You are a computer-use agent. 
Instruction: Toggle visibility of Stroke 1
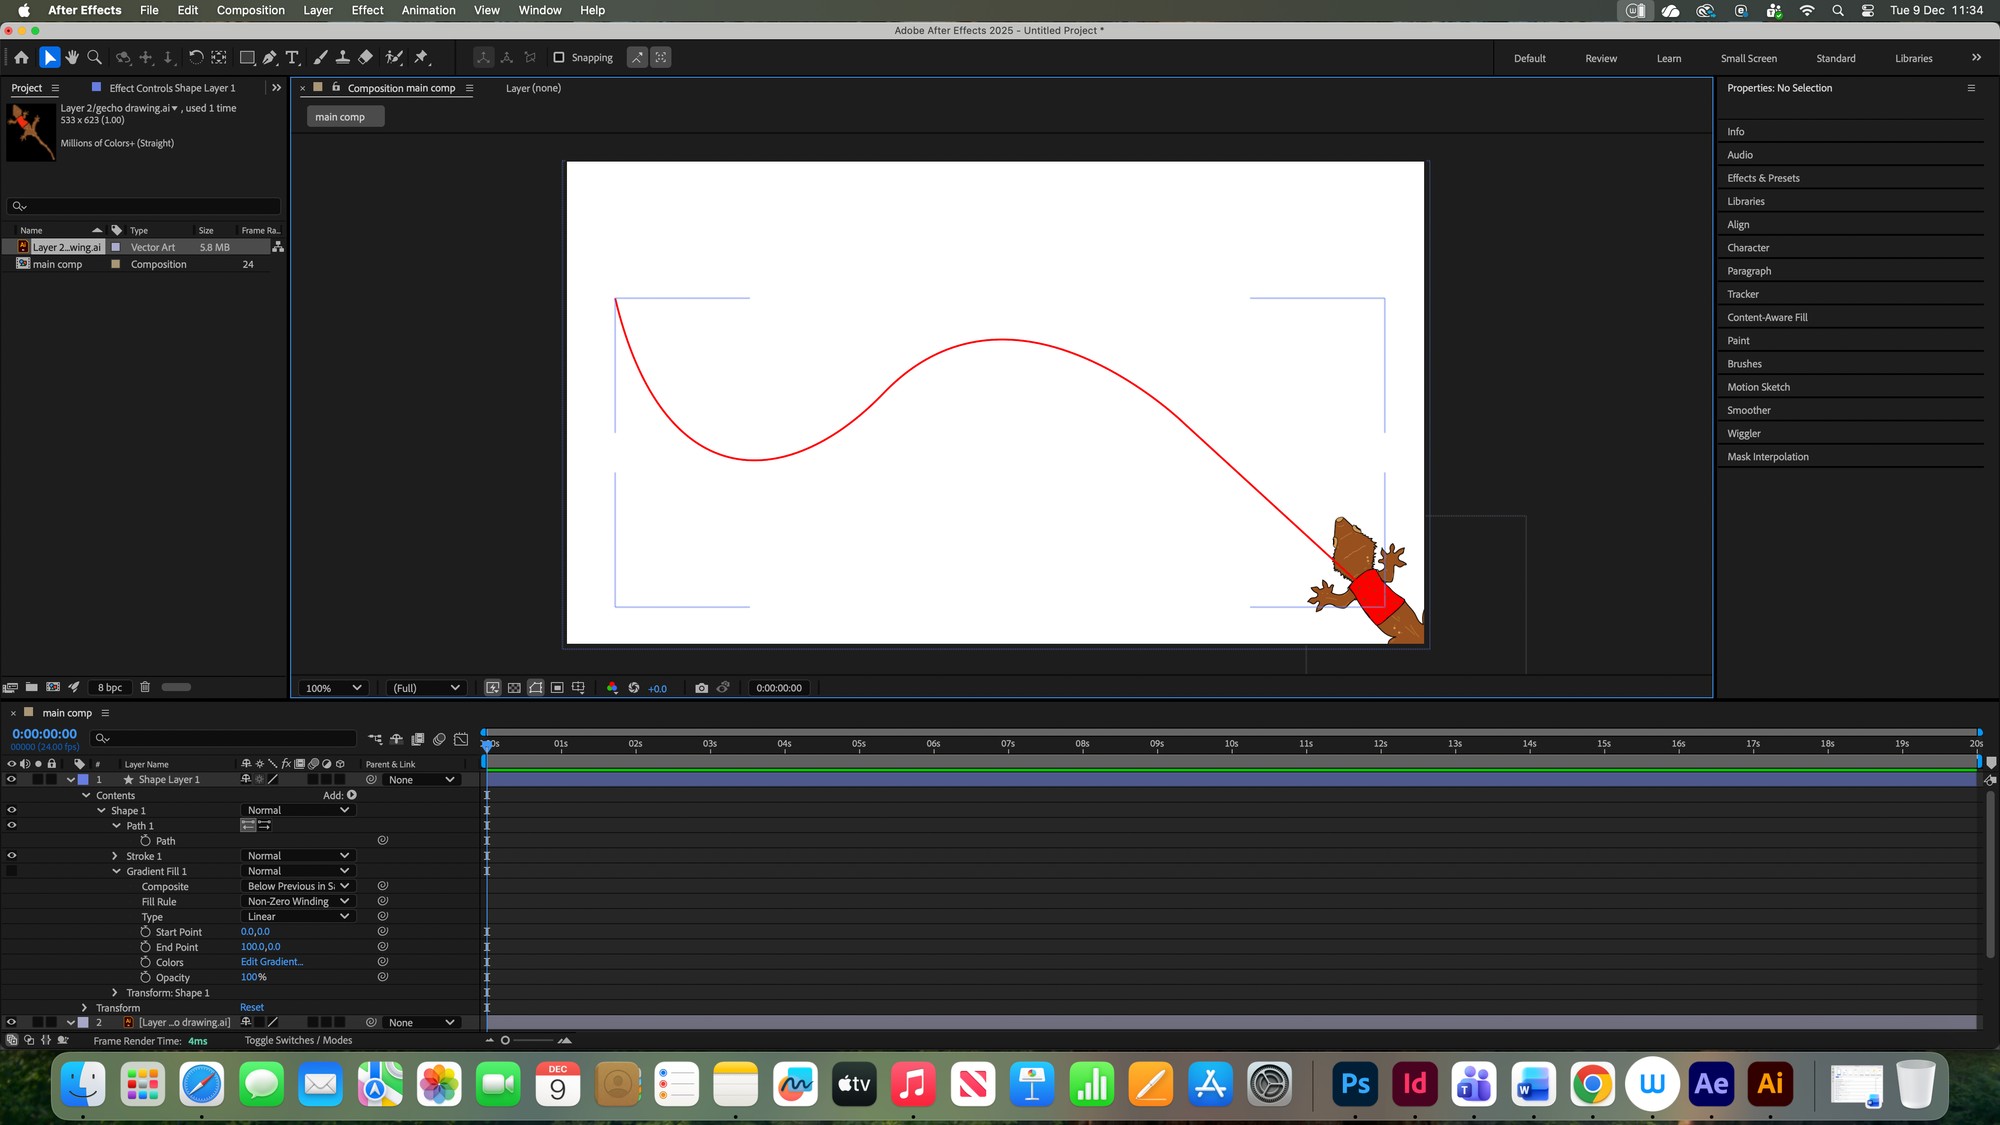pyautogui.click(x=12, y=856)
